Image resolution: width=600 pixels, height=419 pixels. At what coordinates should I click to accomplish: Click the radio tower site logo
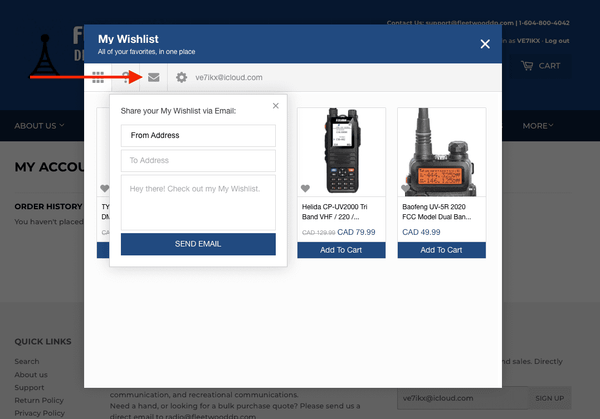pyautogui.click(x=45, y=54)
